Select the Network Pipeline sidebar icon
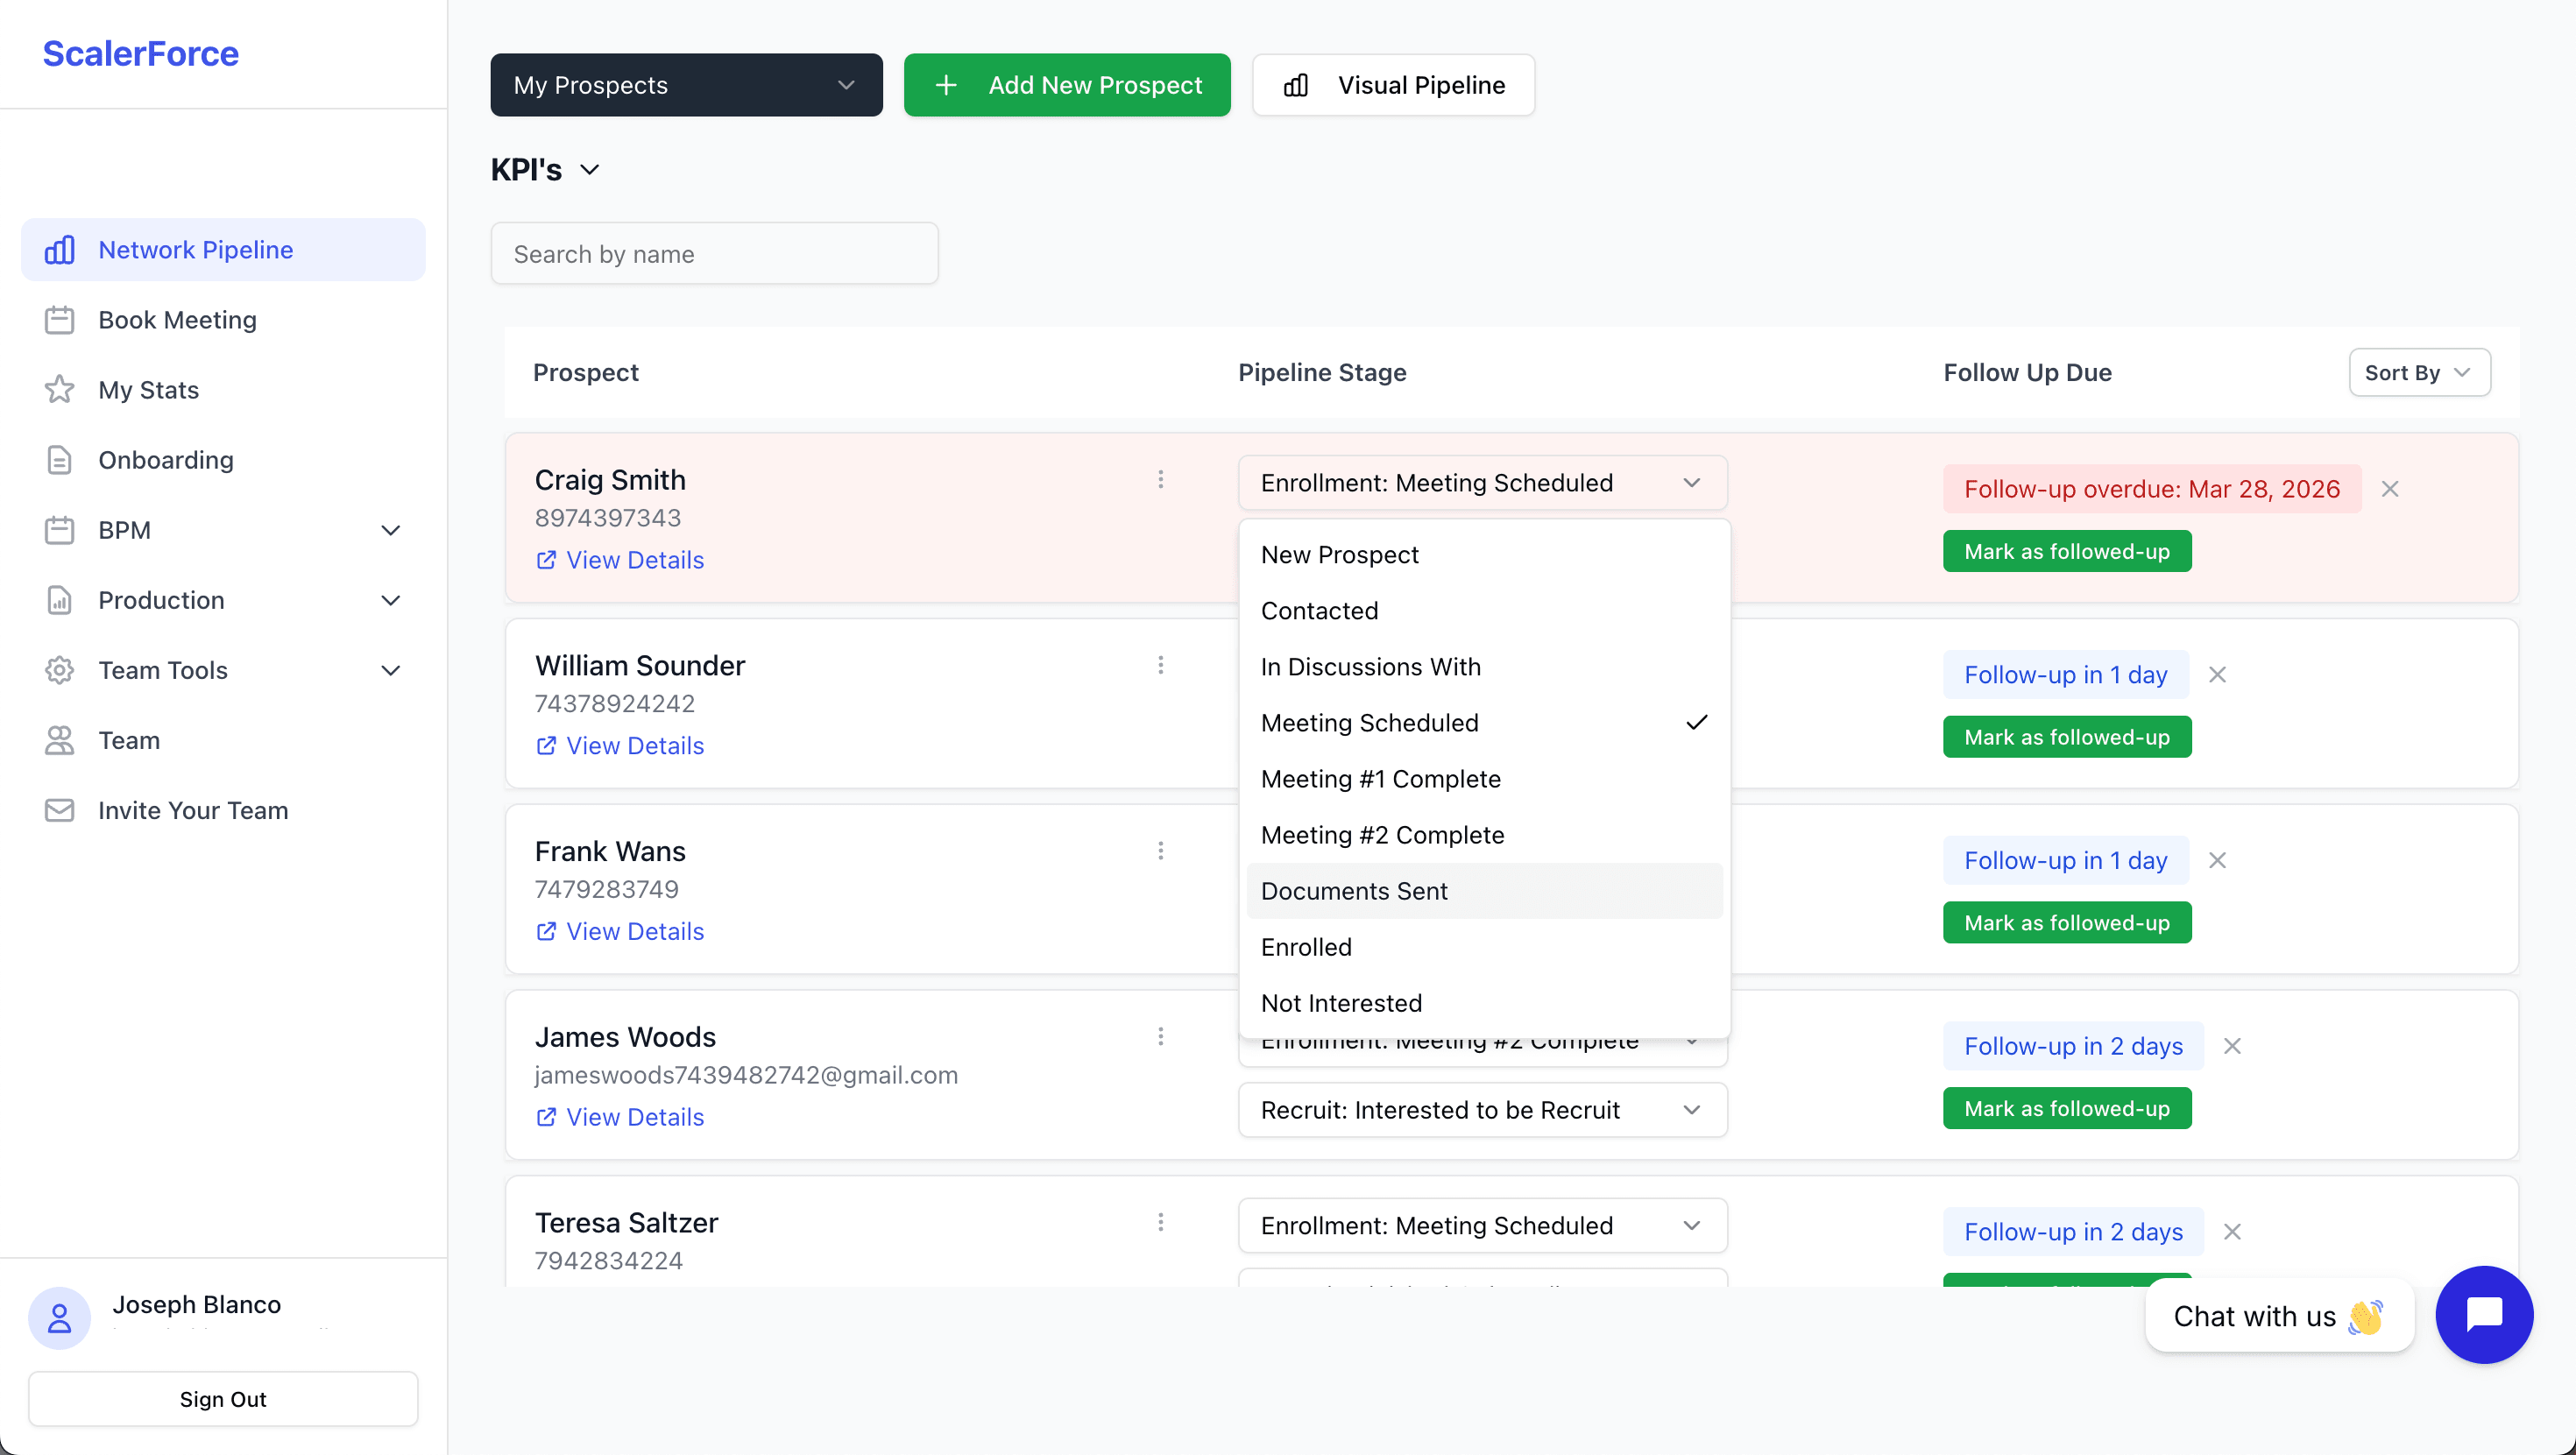 [x=60, y=249]
